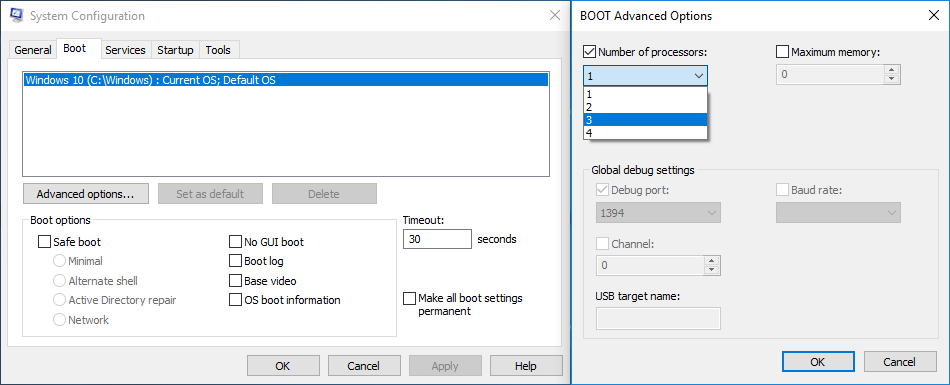Confirm BOOT Advanced Options with OK
950x385 pixels.
(818, 362)
